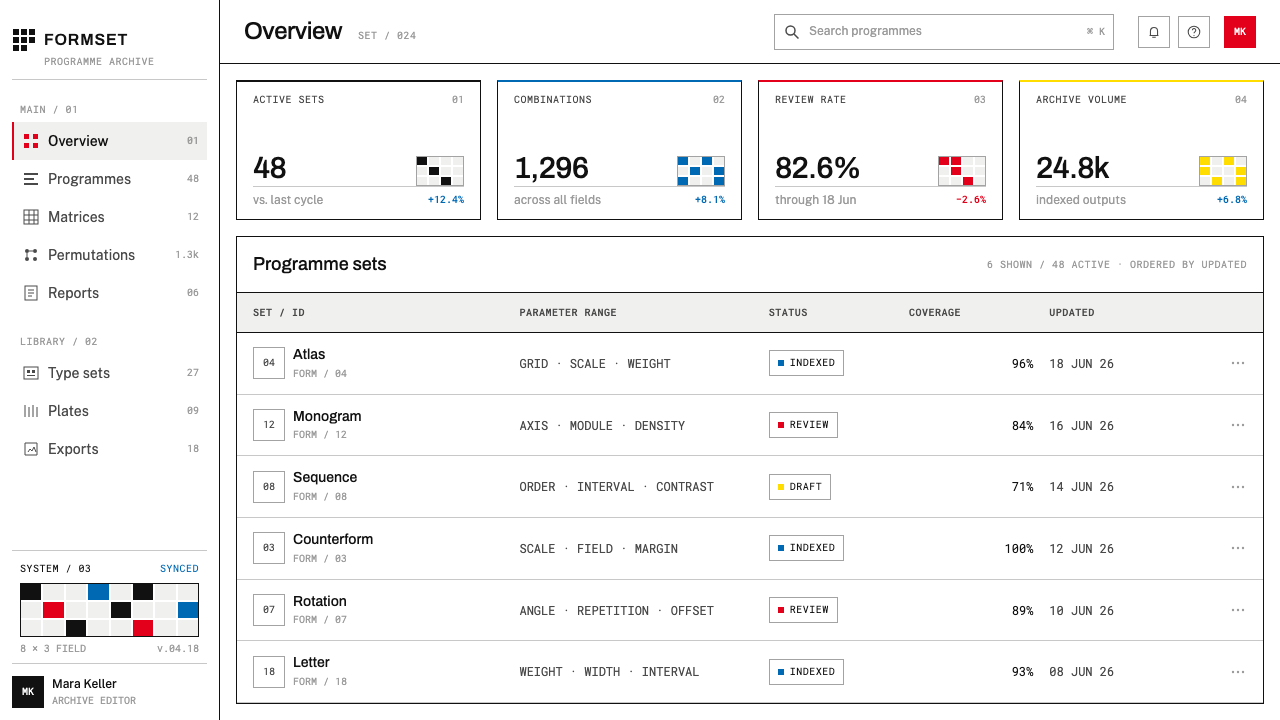Click the Matrices grid icon
The height and width of the screenshot is (720, 1280).
(31, 217)
